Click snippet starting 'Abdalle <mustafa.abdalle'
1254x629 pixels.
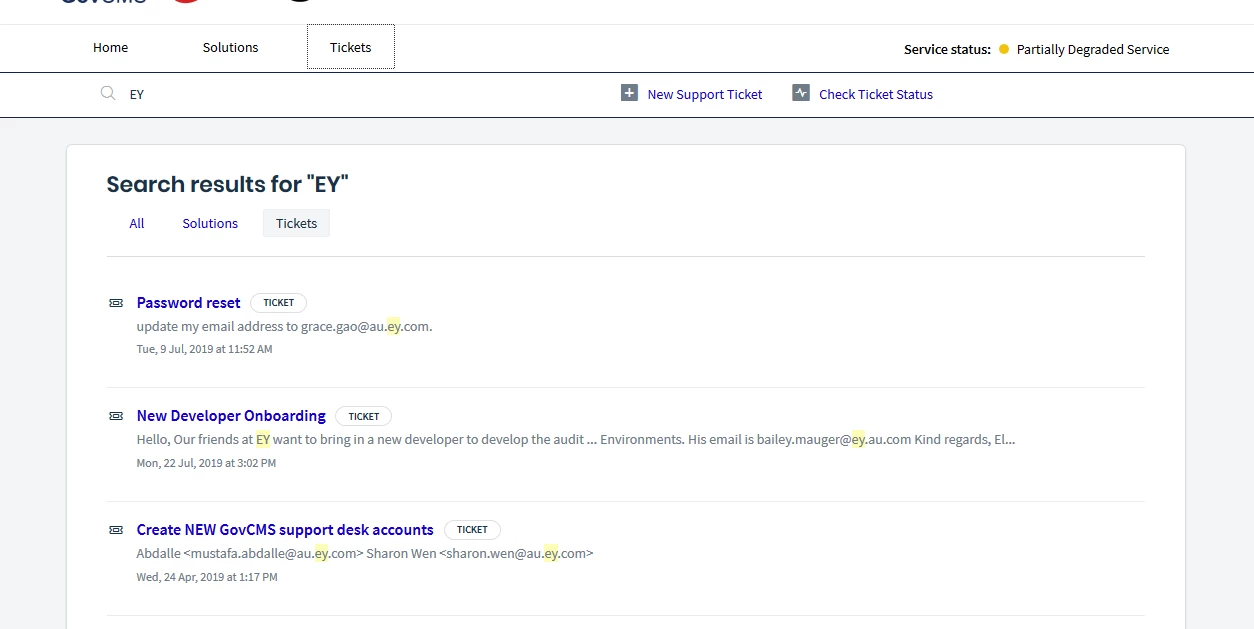point(365,553)
